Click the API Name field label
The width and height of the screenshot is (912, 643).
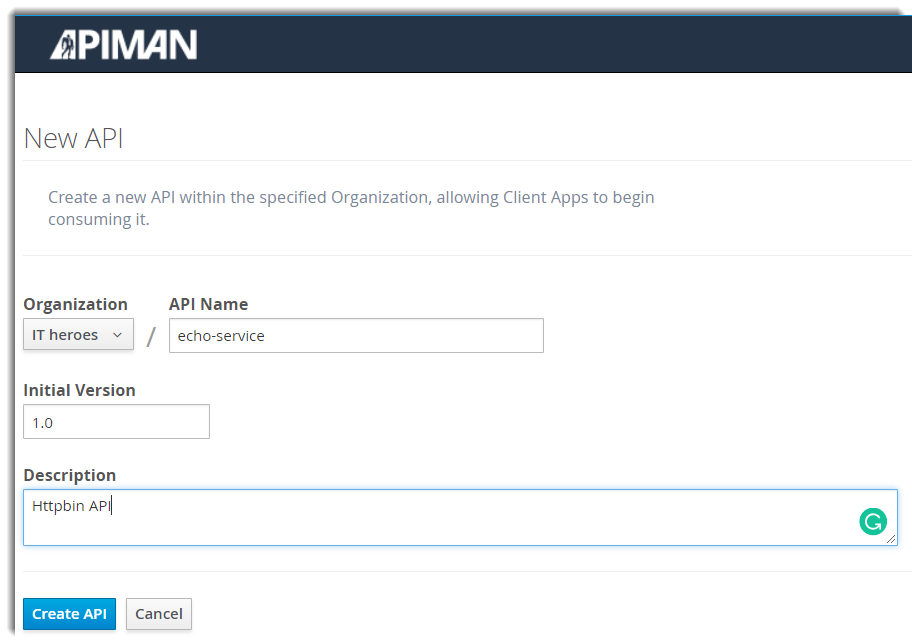coord(208,304)
